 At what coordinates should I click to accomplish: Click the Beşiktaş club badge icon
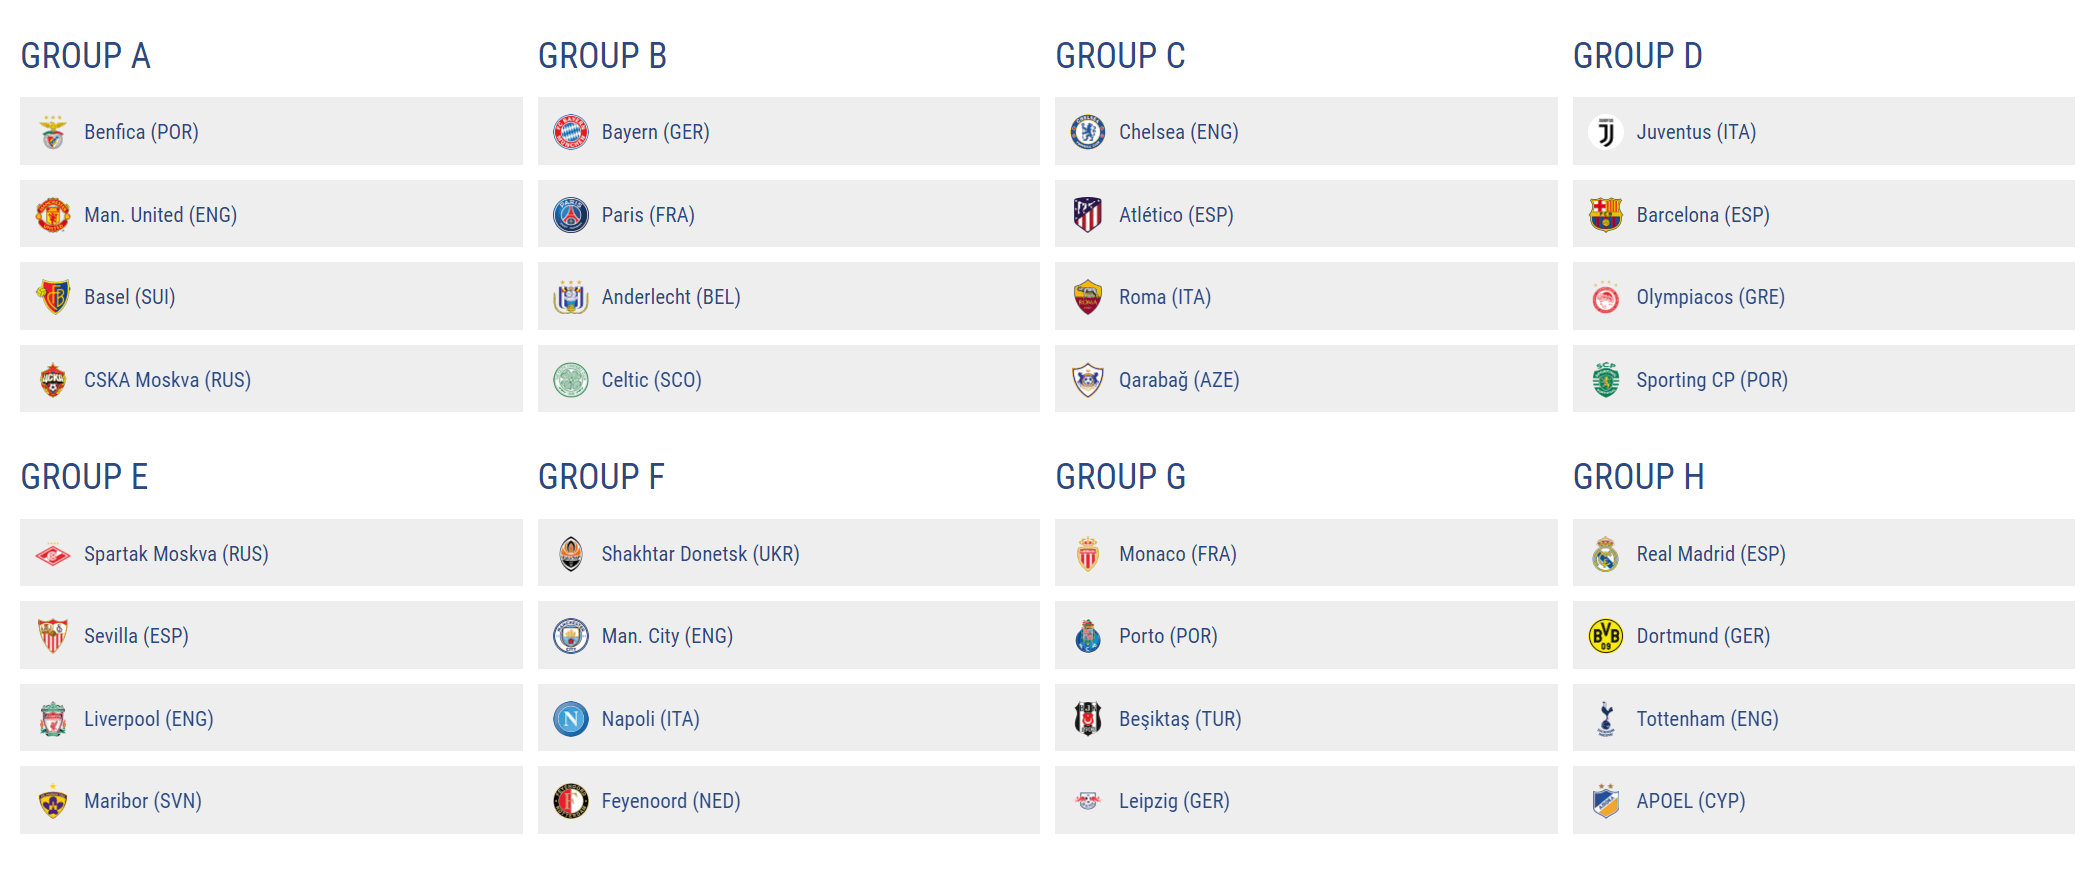click(1088, 719)
